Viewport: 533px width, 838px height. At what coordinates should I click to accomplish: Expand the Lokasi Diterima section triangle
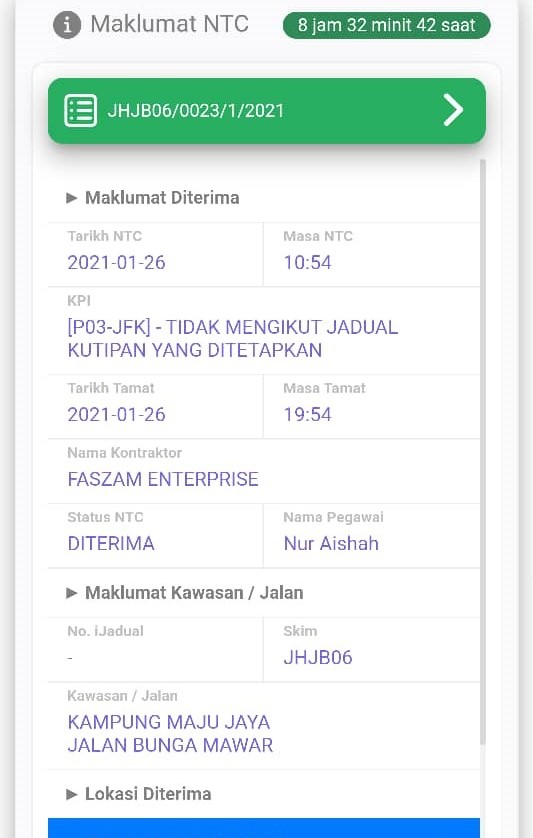click(x=72, y=794)
